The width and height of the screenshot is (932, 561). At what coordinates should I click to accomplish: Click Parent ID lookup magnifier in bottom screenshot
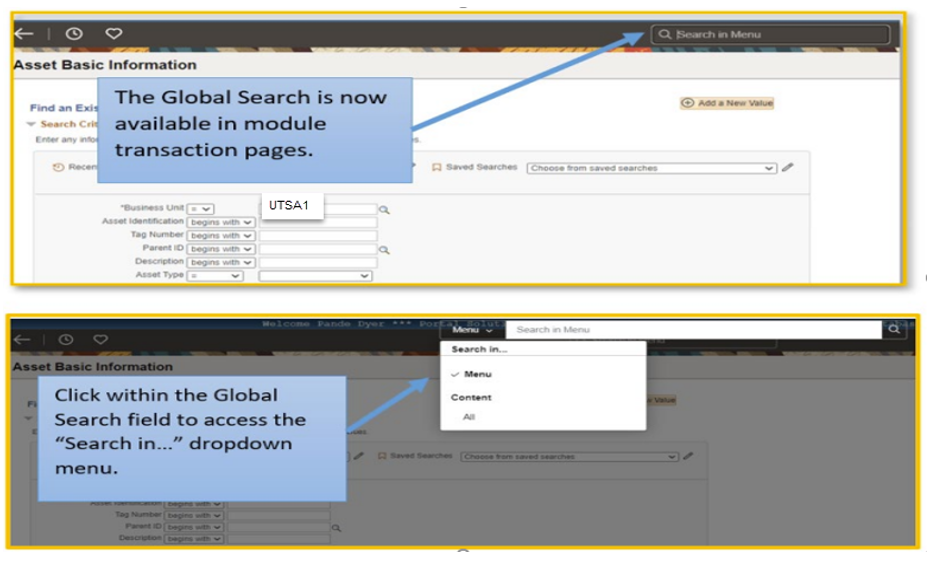point(336,528)
